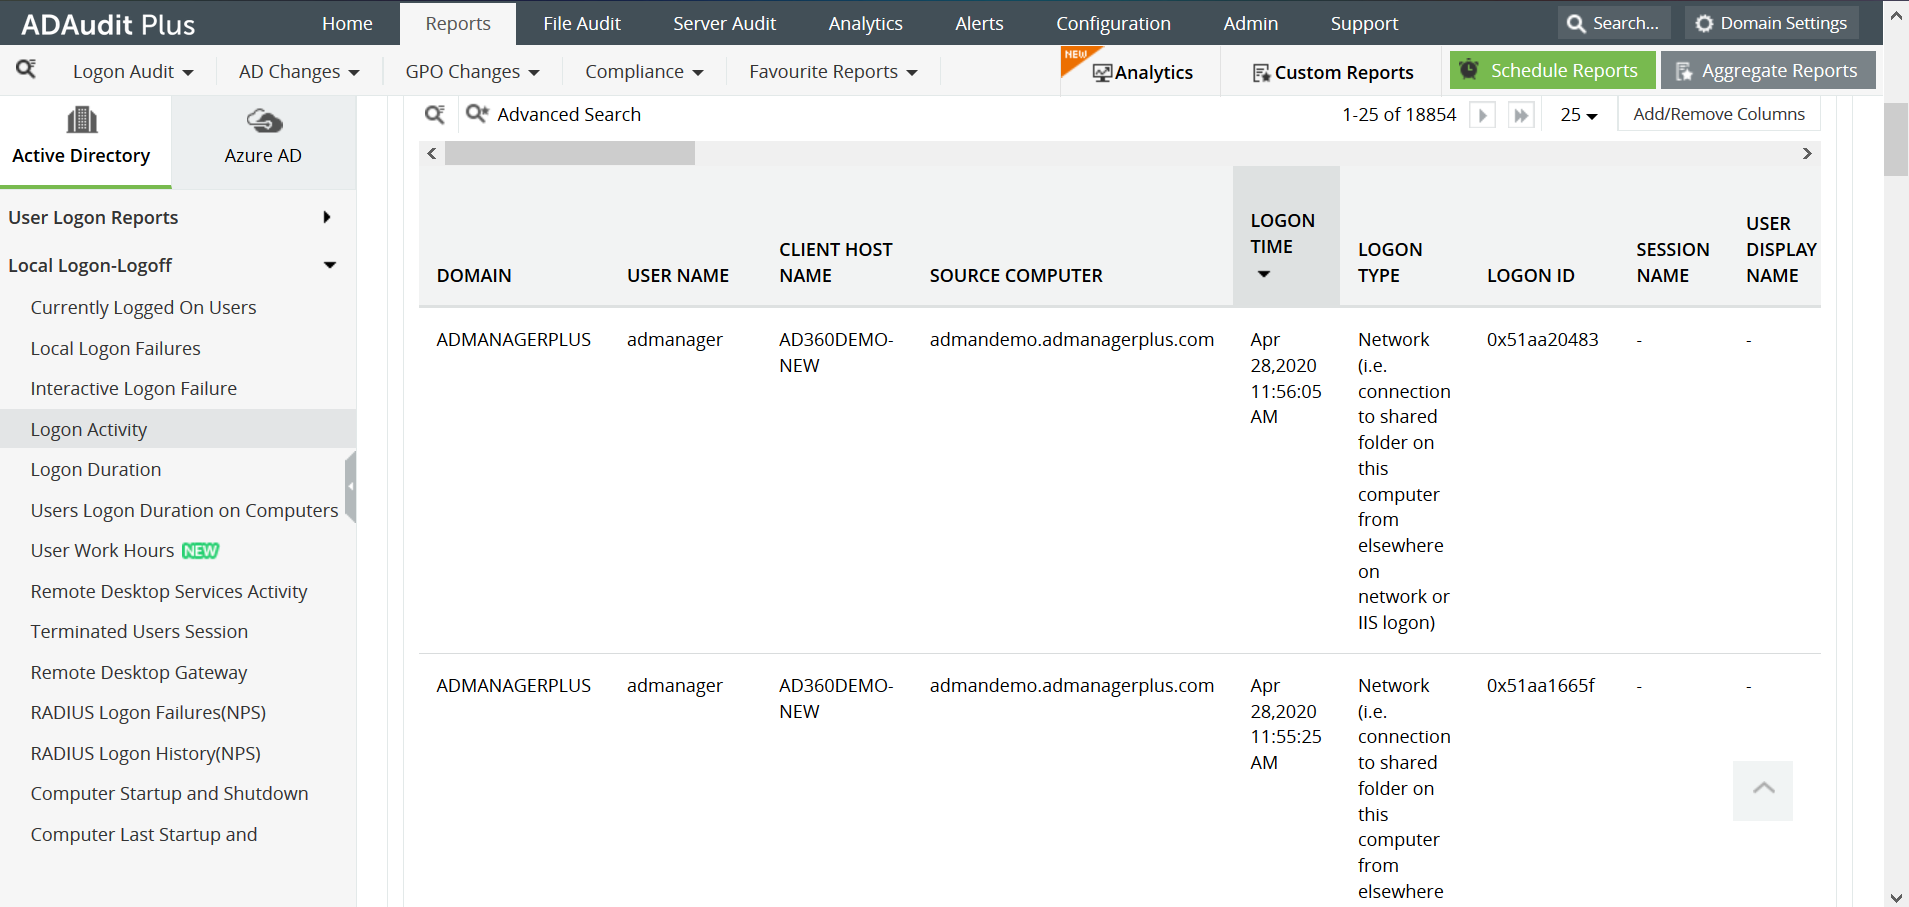Open the results-per-page dropdown showing 25

point(1577,115)
